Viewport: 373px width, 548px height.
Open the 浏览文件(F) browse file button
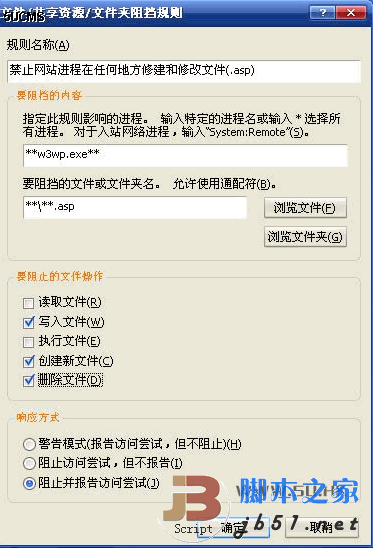(x=305, y=208)
